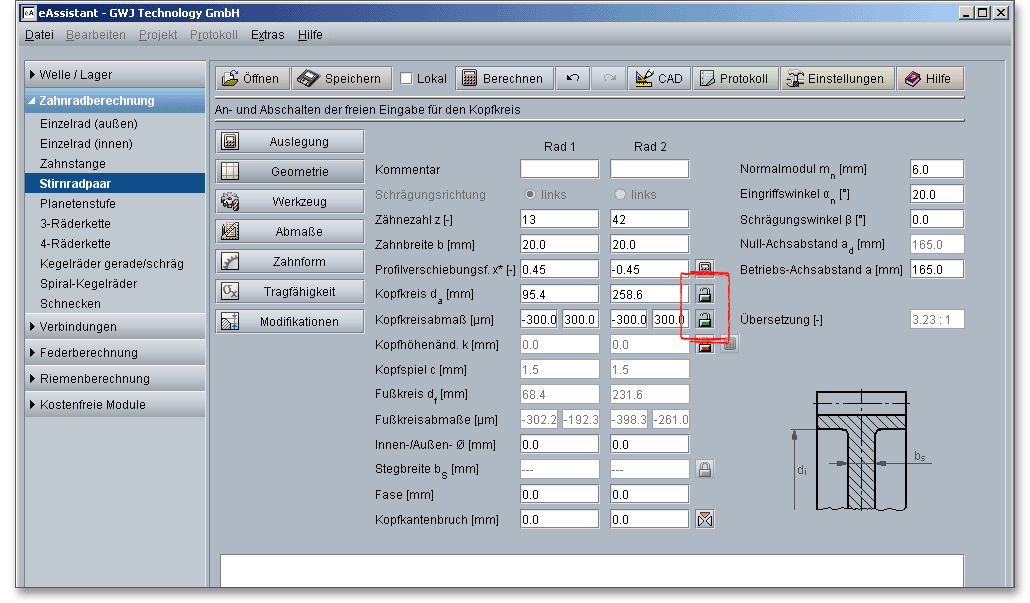
Task: Expand the Verbindungen section
Action: (x=78, y=327)
